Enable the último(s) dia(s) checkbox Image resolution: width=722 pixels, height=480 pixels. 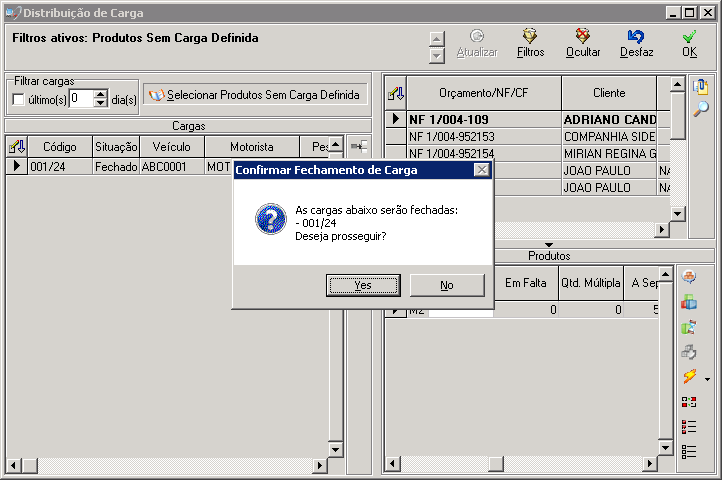(18, 99)
